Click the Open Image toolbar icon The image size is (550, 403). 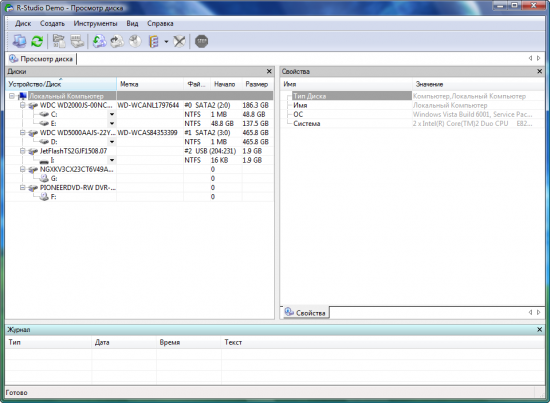coord(100,41)
